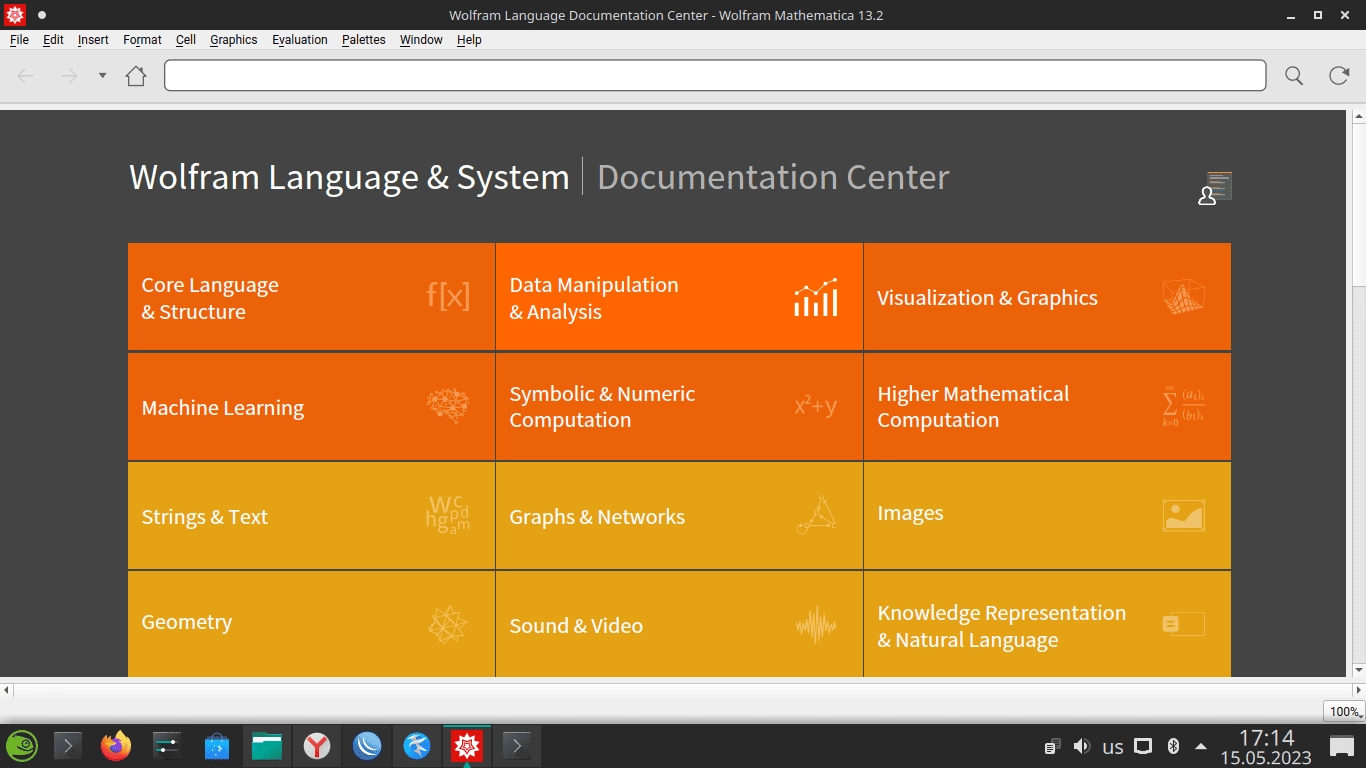Open the openSUSE application launcher

[22, 746]
